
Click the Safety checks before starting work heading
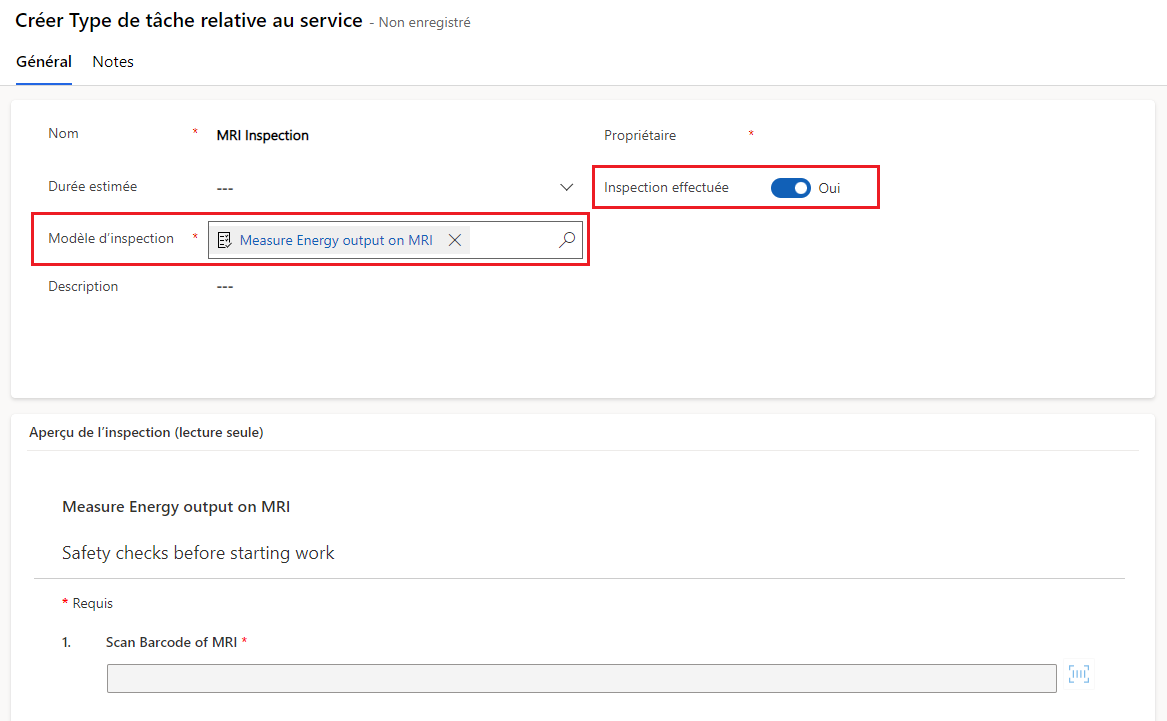click(198, 553)
